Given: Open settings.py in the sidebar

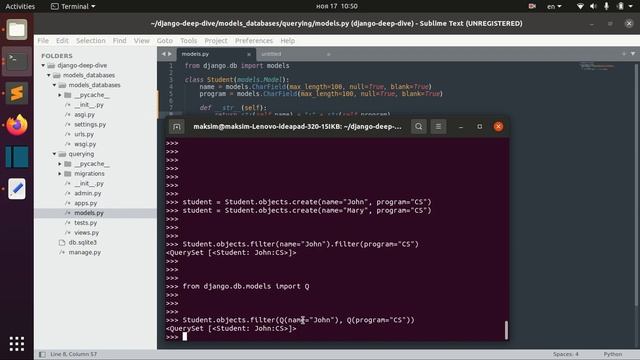Looking at the screenshot, I should point(90,124).
